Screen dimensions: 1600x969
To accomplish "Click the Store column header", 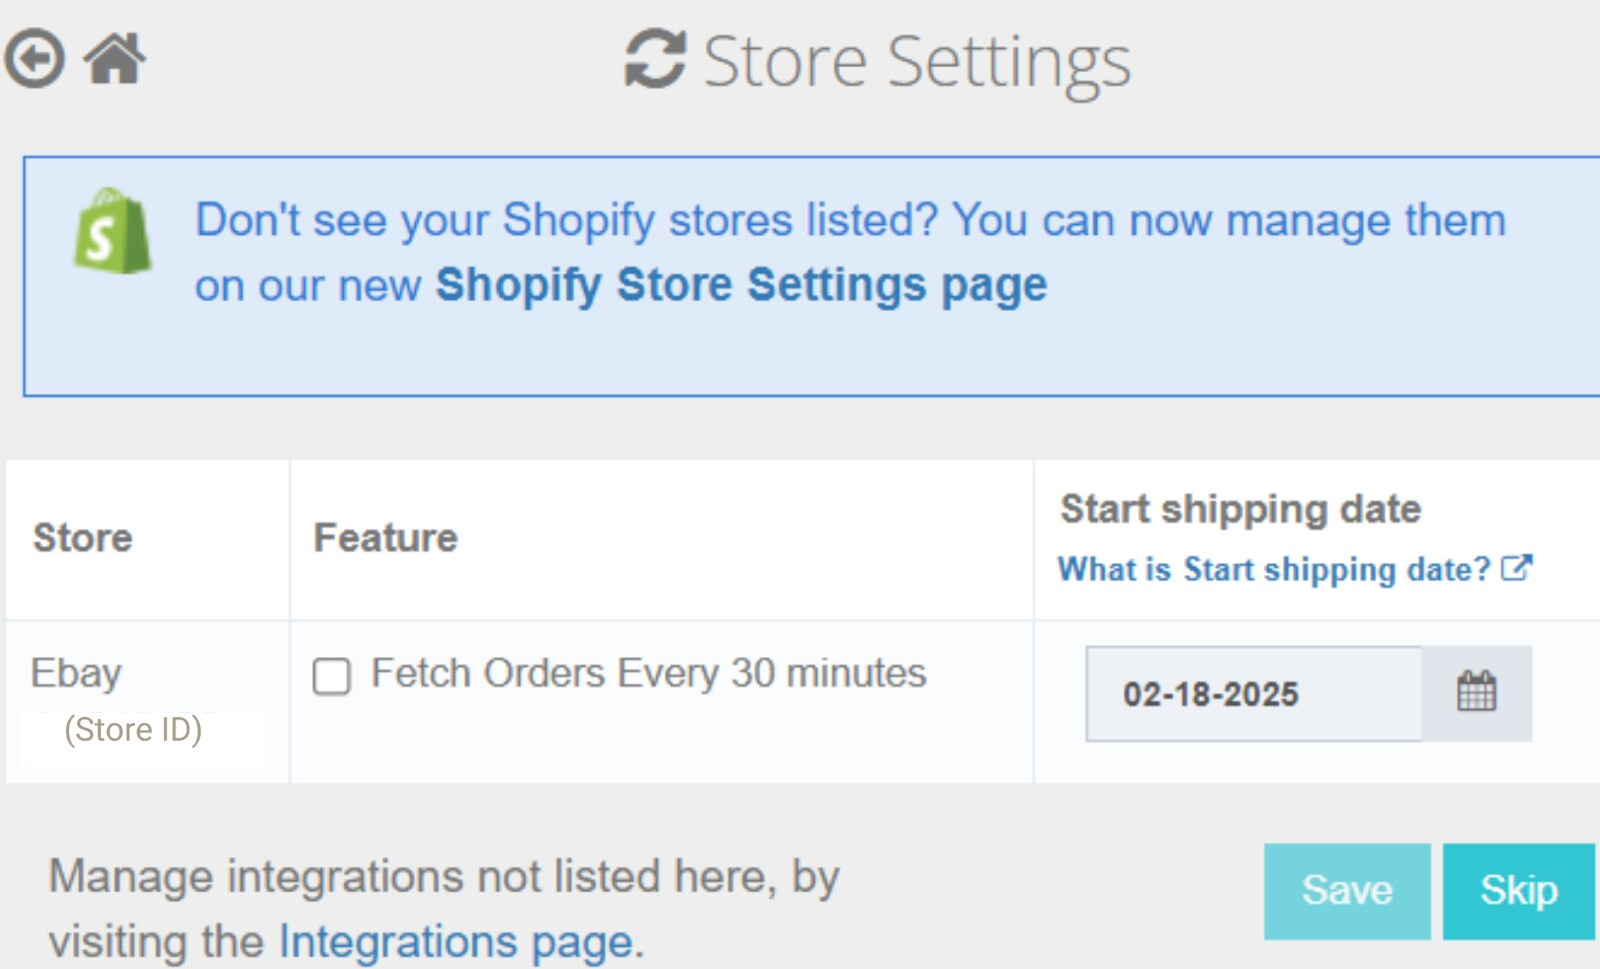I will 82,537.
